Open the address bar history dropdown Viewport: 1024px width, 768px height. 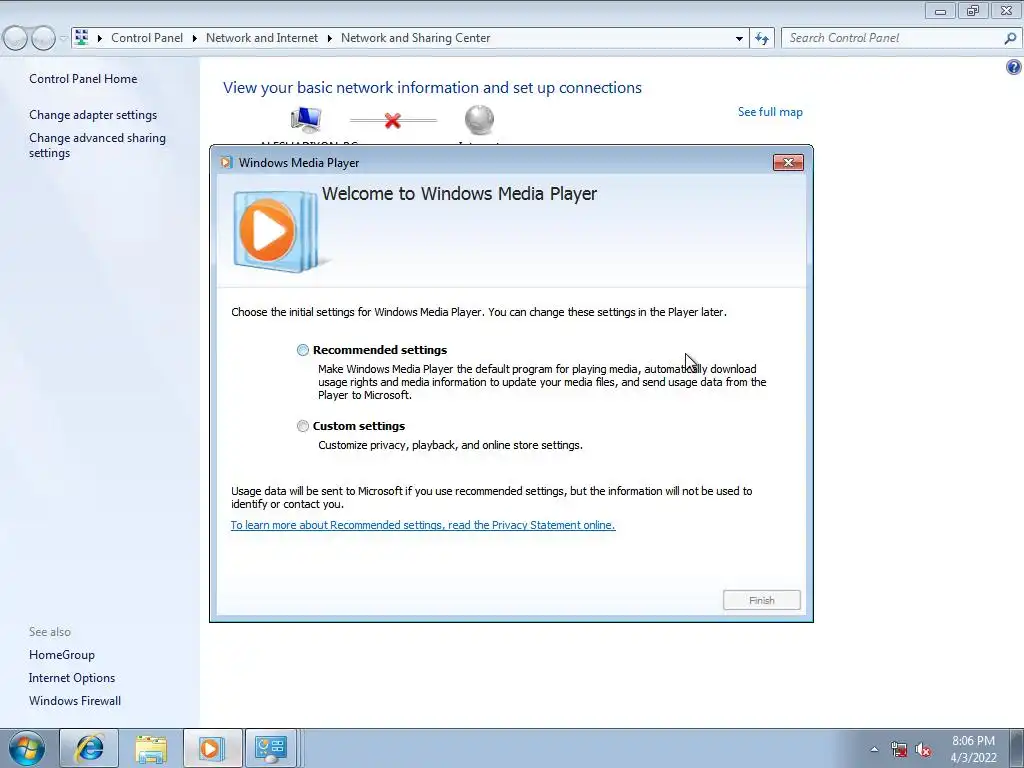point(739,39)
